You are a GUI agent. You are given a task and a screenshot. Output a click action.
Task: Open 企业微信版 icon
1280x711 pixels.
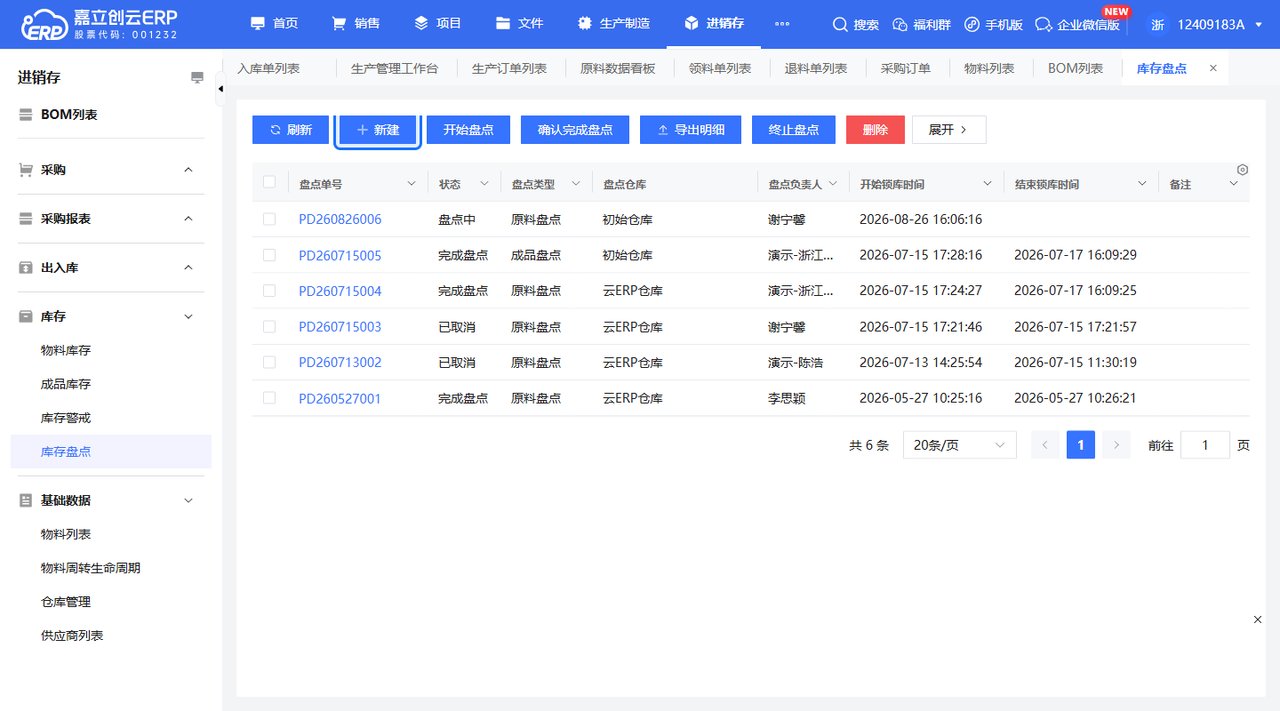click(1044, 24)
